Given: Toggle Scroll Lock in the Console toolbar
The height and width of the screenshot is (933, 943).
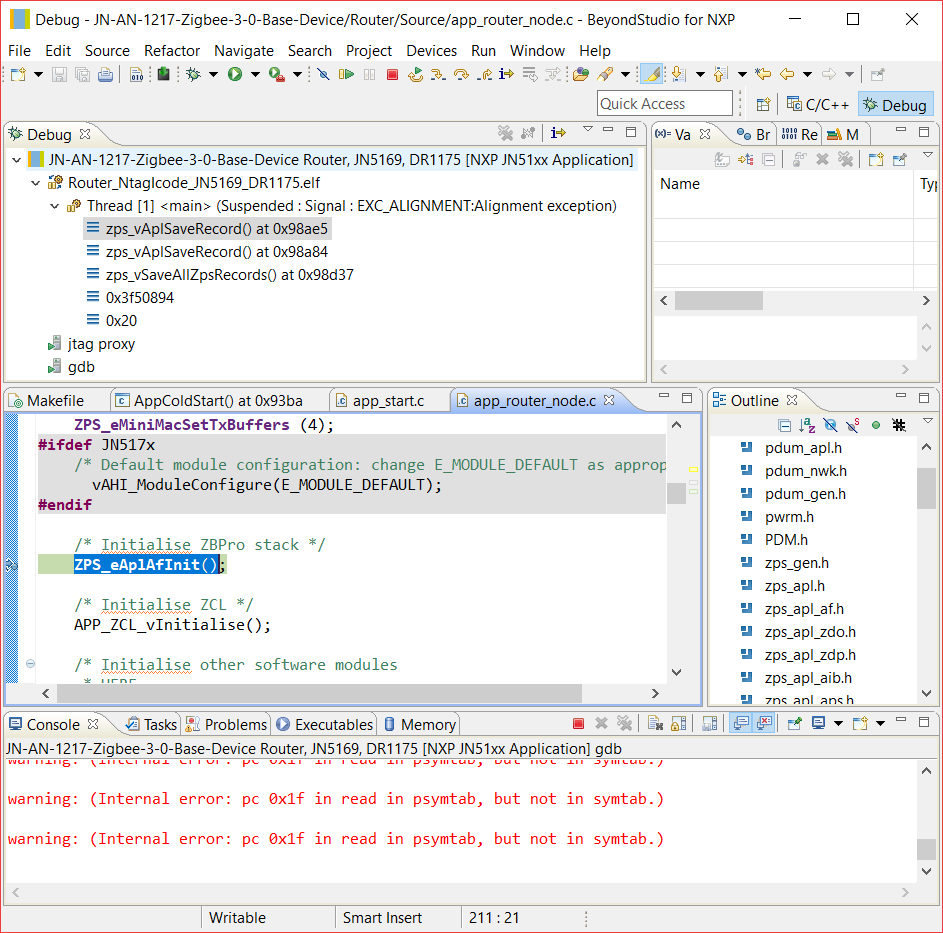Looking at the screenshot, I should tap(678, 724).
